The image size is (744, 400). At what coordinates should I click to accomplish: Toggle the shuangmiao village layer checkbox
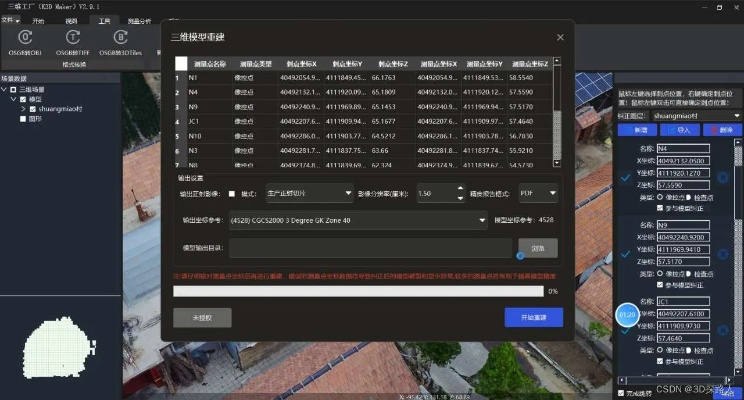coord(31,108)
